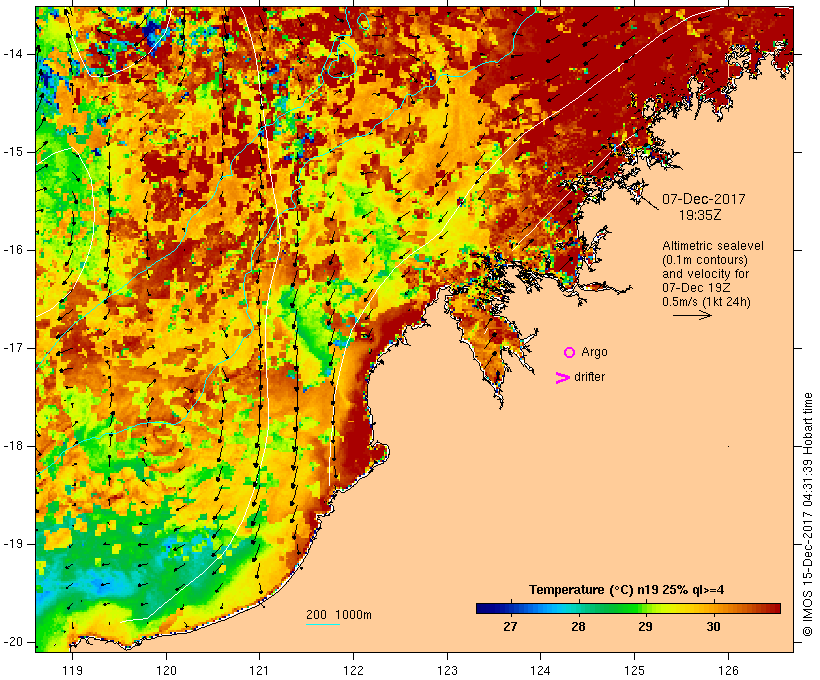The image size is (820, 680).
Task: Click the latitude axis label '-19'
Action: pos(14,544)
